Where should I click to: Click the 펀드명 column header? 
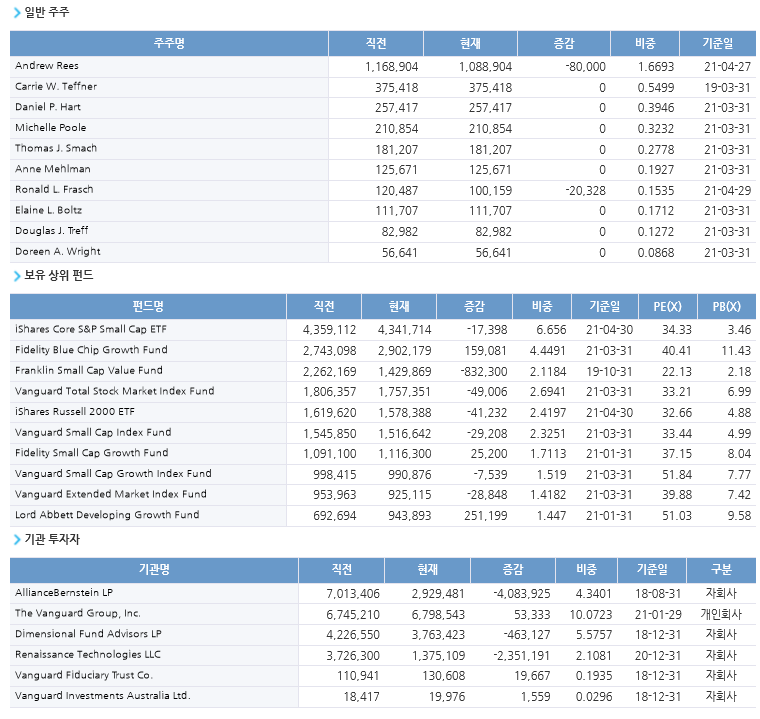tap(148, 306)
